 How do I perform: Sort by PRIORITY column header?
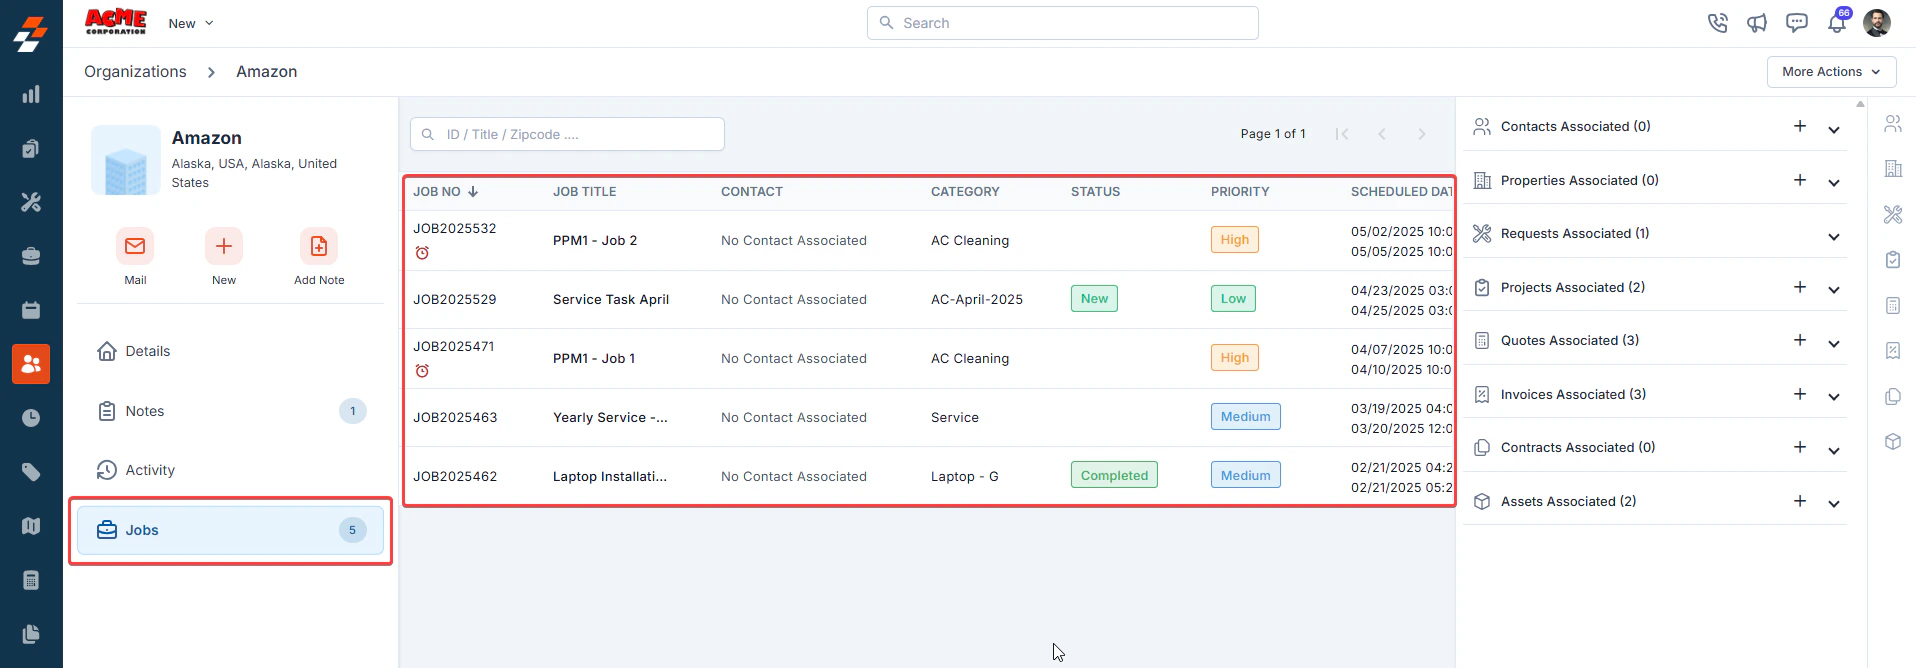pyautogui.click(x=1240, y=192)
